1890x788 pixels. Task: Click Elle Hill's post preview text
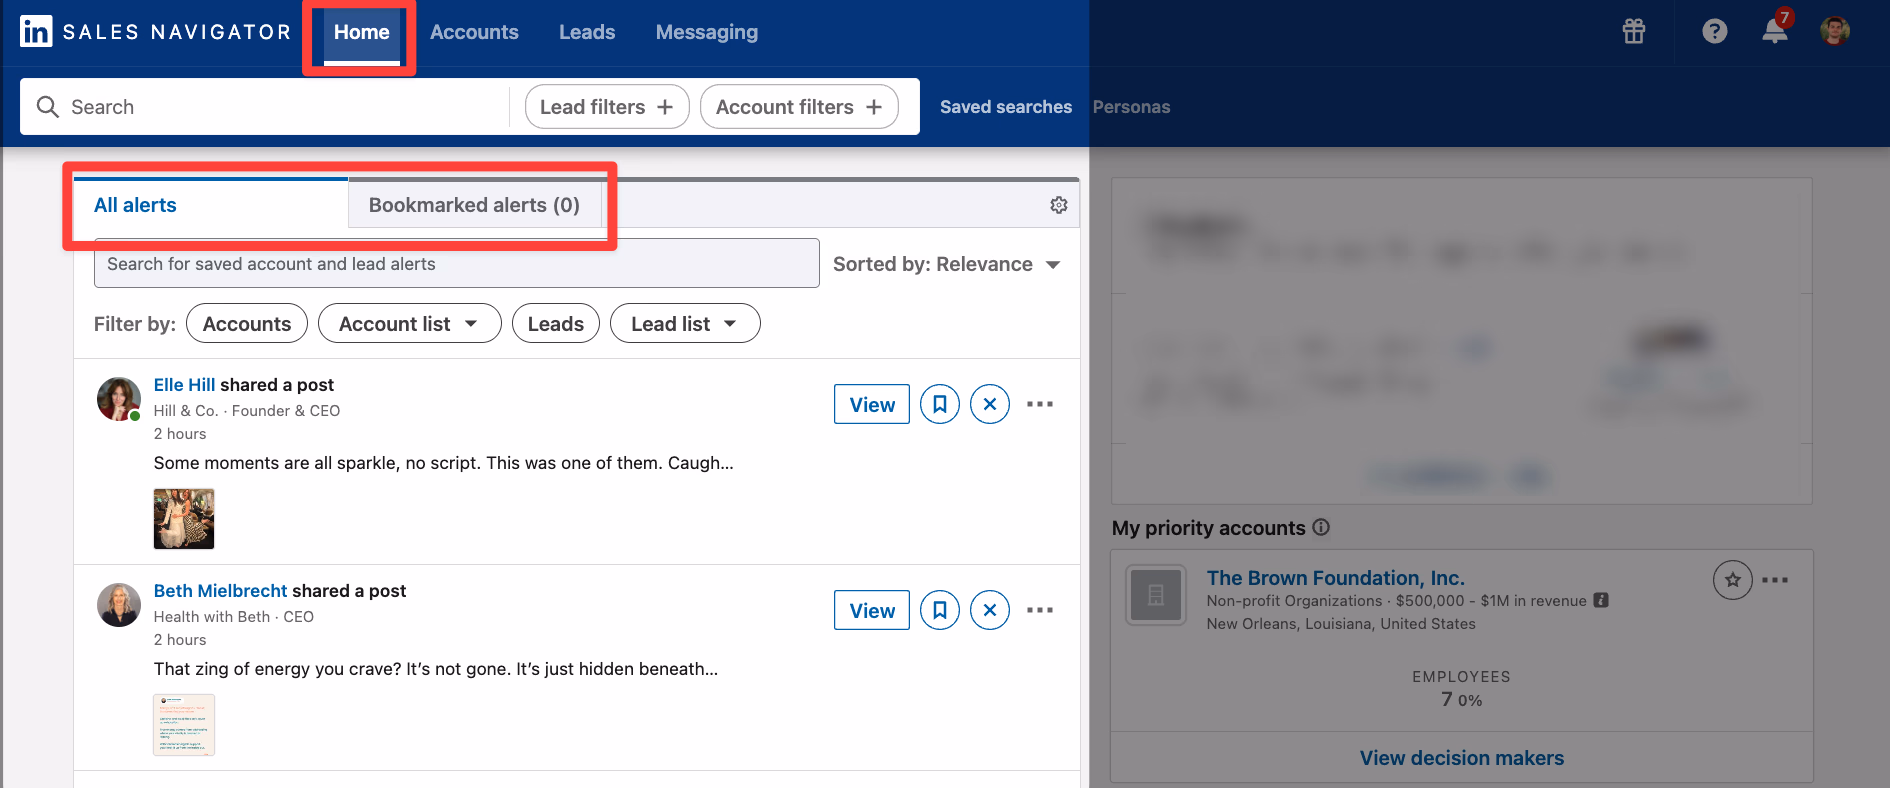(x=443, y=463)
